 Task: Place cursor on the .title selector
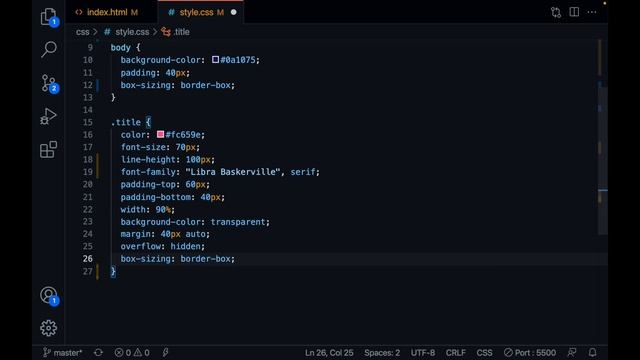tap(126, 122)
